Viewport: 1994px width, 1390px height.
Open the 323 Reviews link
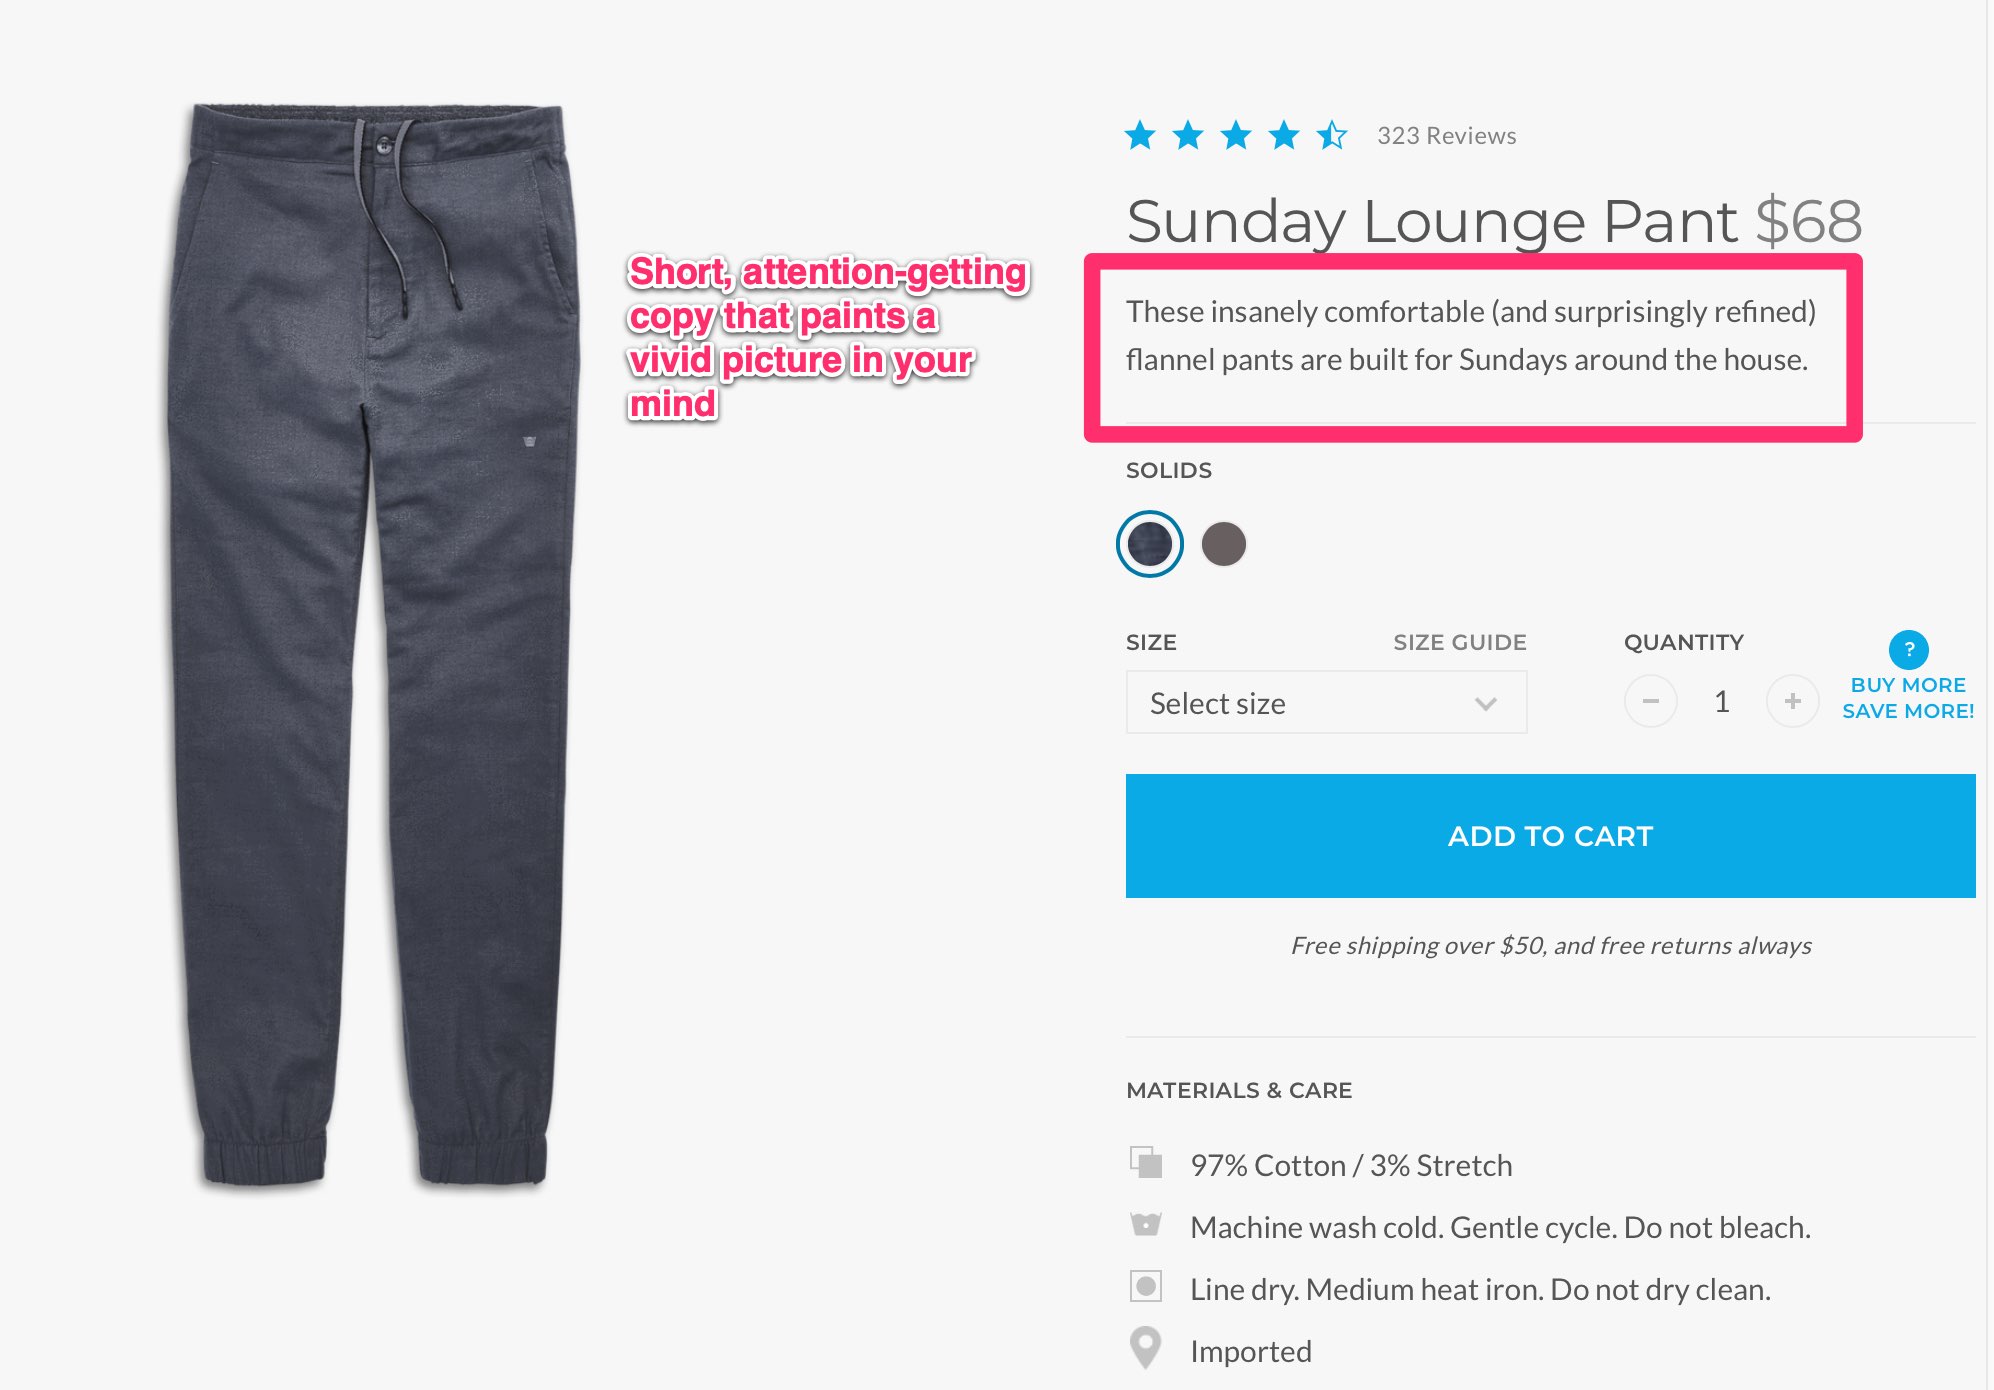[x=1446, y=136]
